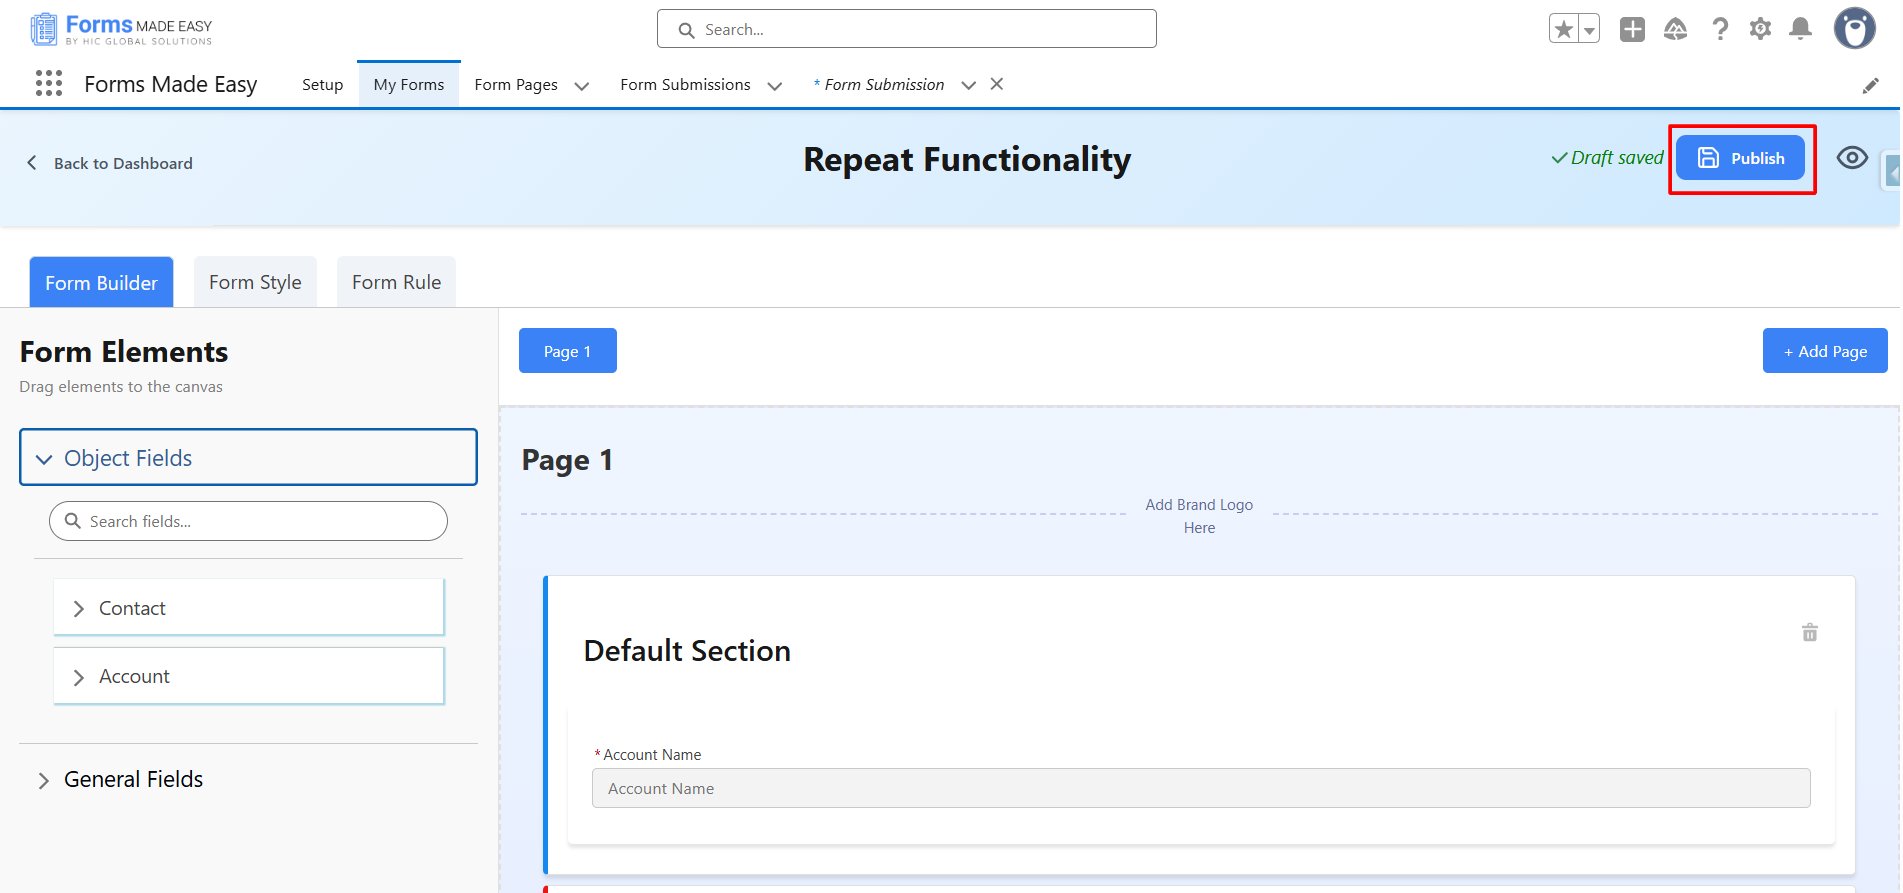The width and height of the screenshot is (1903, 893).
Task: Switch to the Form Rule tab
Action: point(396,283)
